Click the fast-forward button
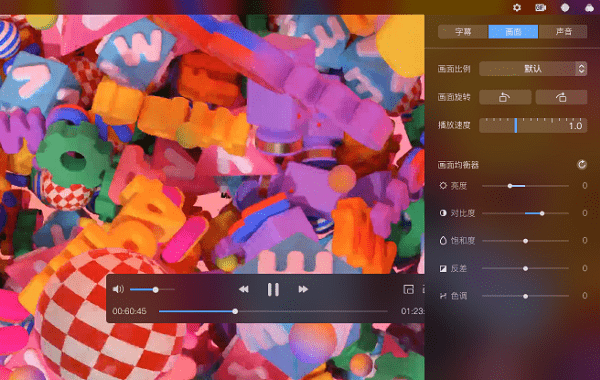This screenshot has width=600, height=380. coord(303,289)
